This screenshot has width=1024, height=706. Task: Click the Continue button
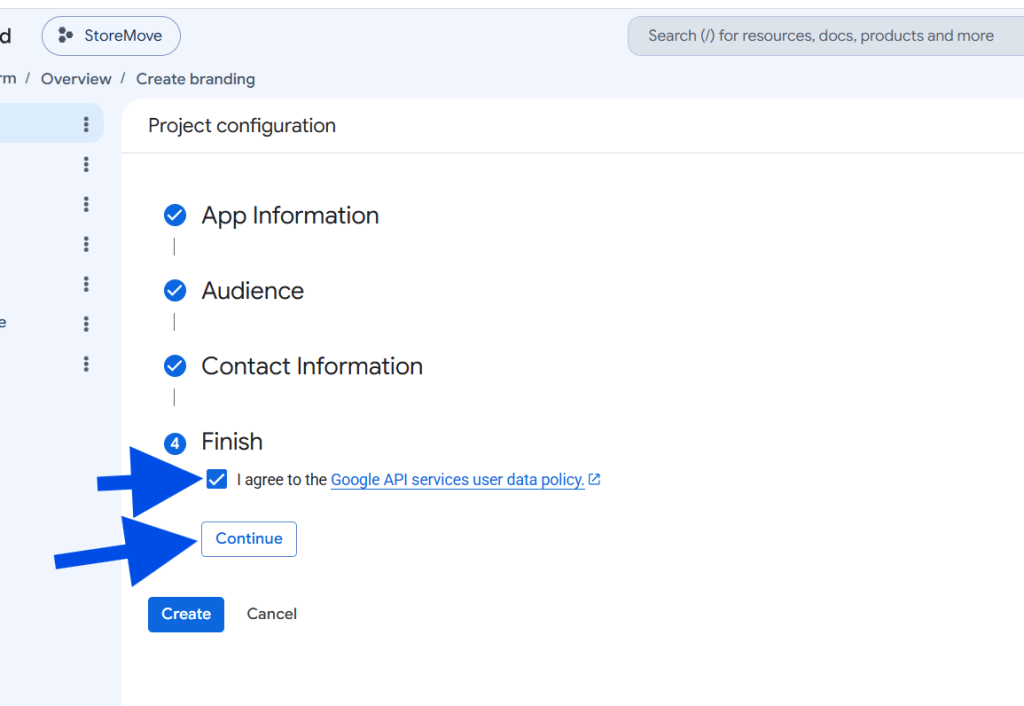[249, 539]
